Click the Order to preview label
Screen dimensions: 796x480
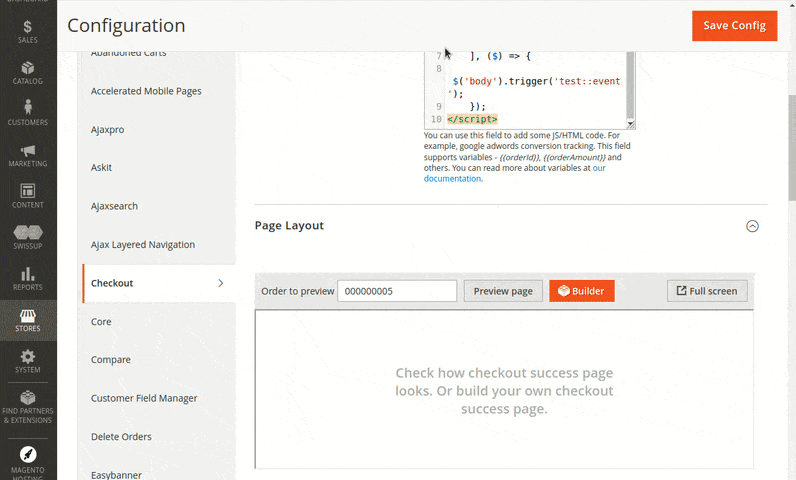(x=297, y=291)
